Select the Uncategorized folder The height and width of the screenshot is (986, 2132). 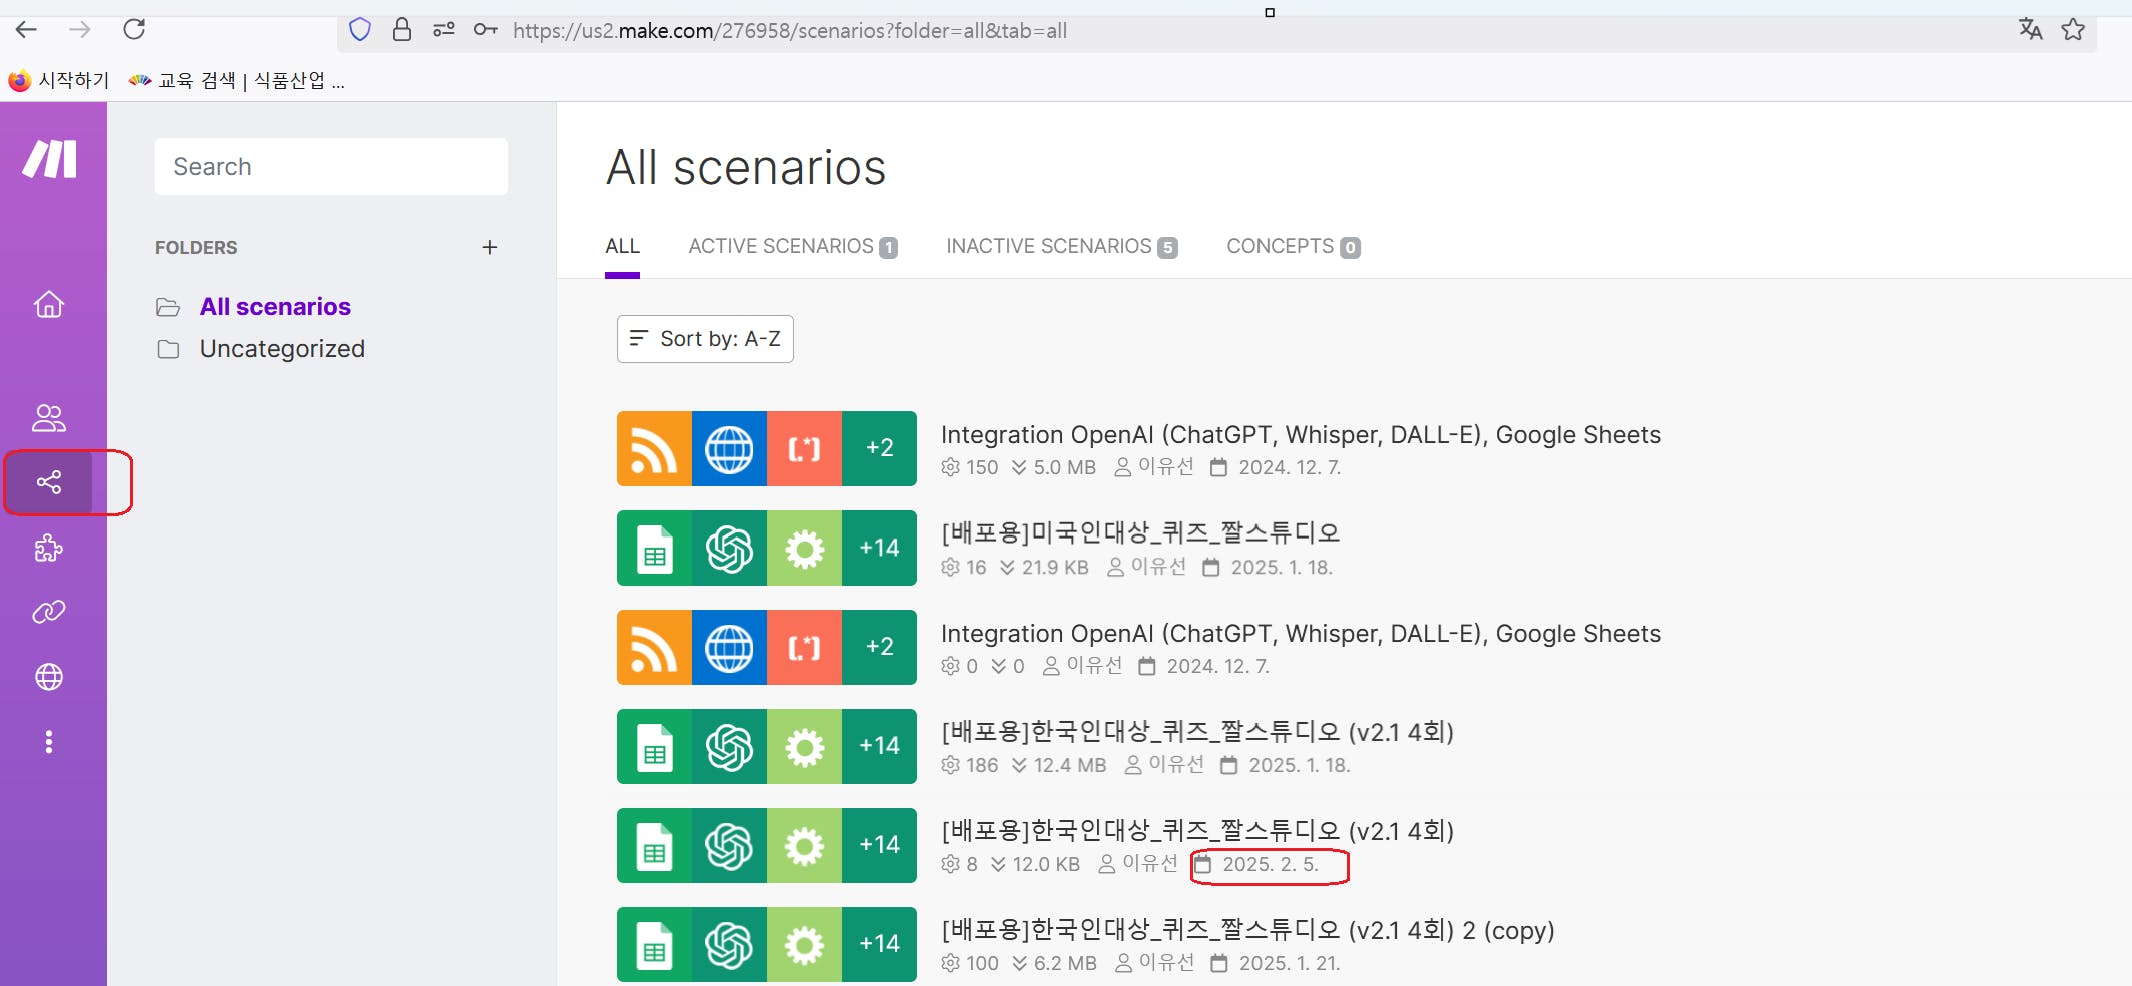282,348
